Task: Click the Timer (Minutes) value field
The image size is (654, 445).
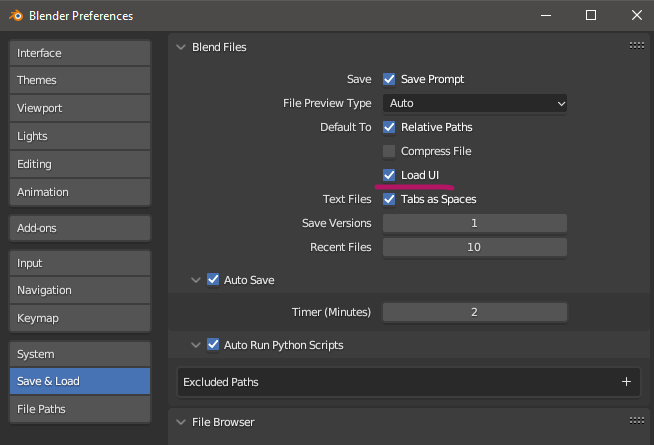Action: (475, 312)
